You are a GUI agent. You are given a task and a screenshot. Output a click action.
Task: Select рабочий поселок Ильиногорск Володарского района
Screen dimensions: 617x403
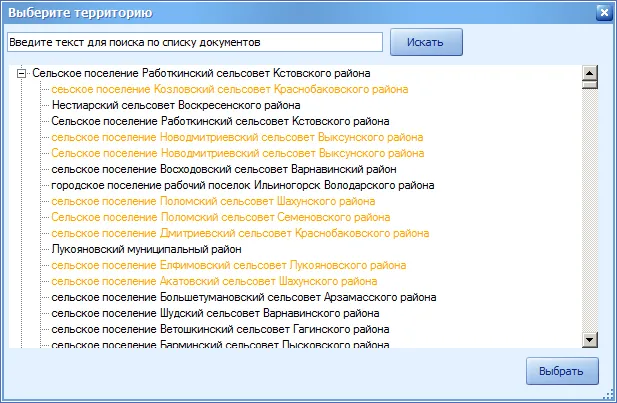[x=242, y=185]
